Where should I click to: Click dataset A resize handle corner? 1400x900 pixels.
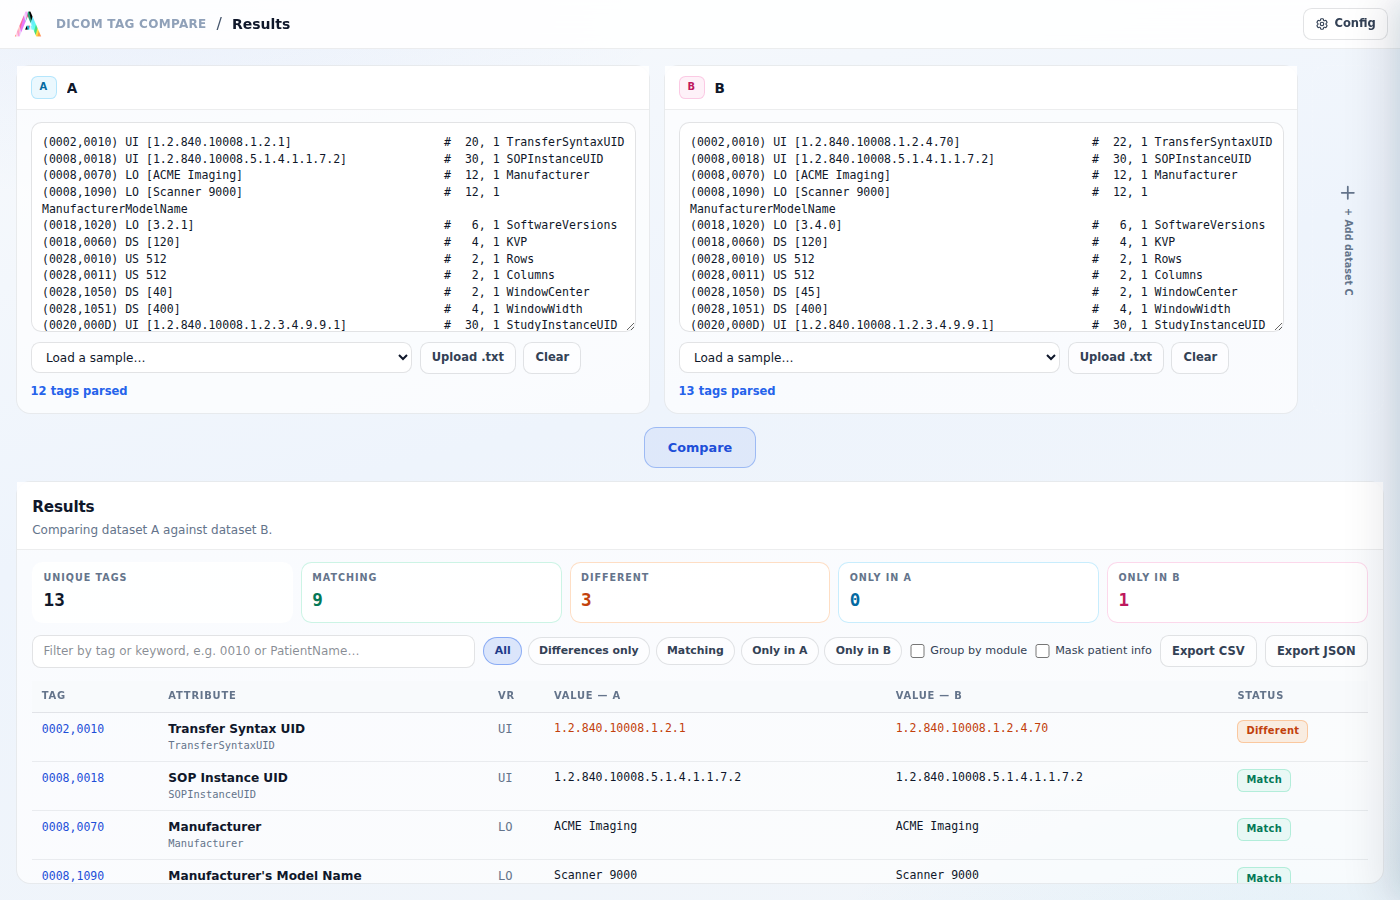(x=630, y=326)
